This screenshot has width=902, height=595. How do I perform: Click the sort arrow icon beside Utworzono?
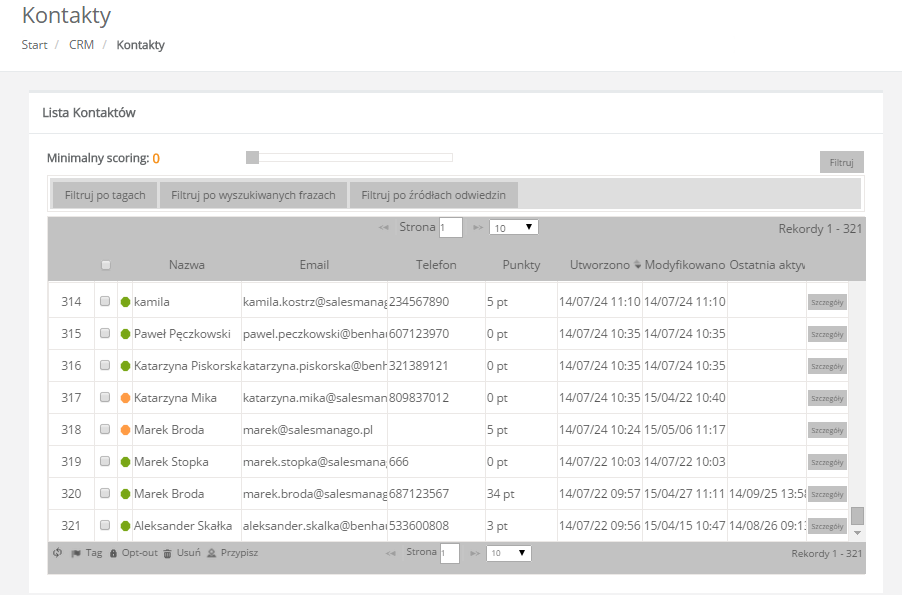click(637, 265)
